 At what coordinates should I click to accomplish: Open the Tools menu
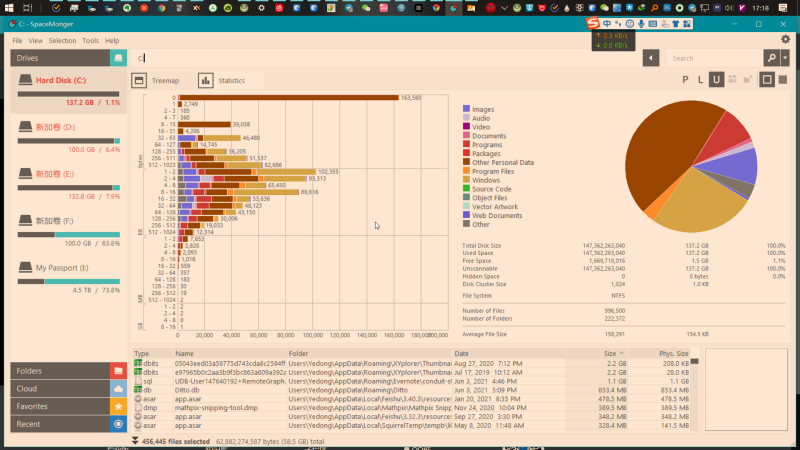[90, 41]
